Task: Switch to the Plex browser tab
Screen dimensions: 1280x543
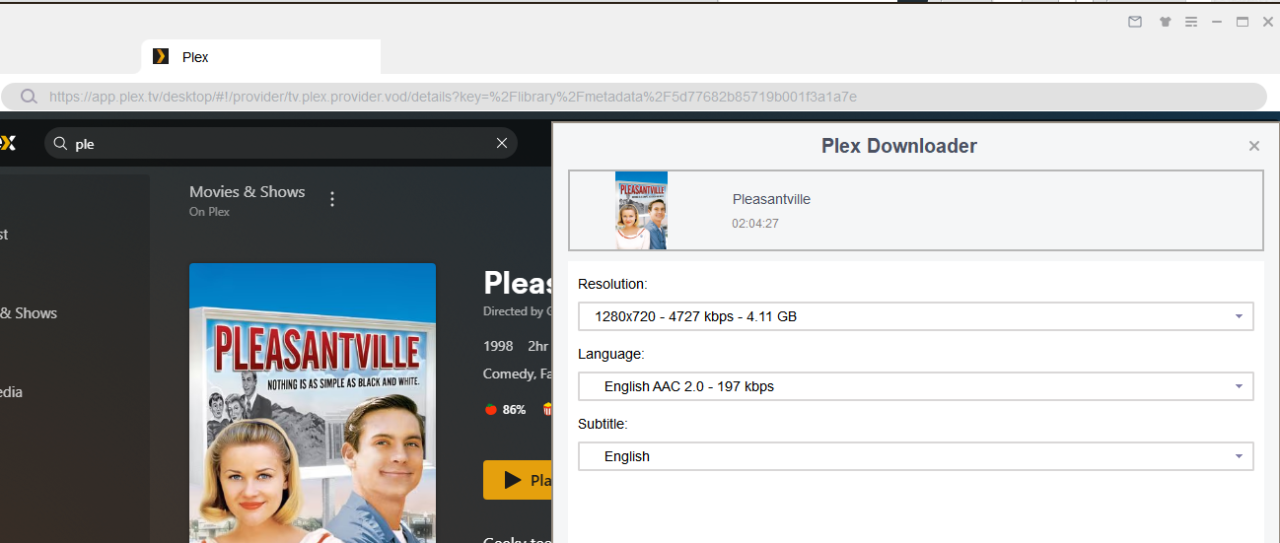Action: pos(261,57)
